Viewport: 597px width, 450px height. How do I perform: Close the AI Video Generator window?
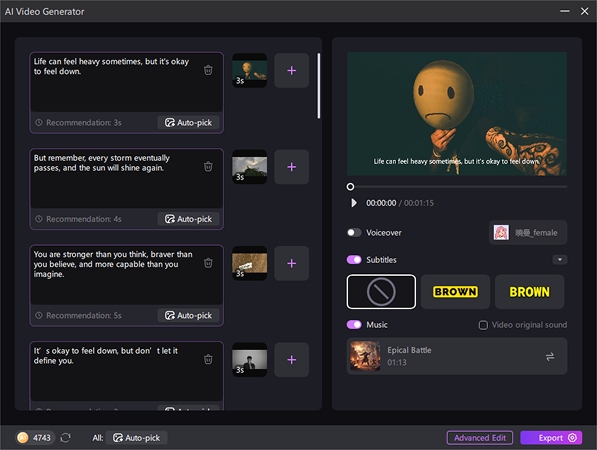[x=584, y=11]
